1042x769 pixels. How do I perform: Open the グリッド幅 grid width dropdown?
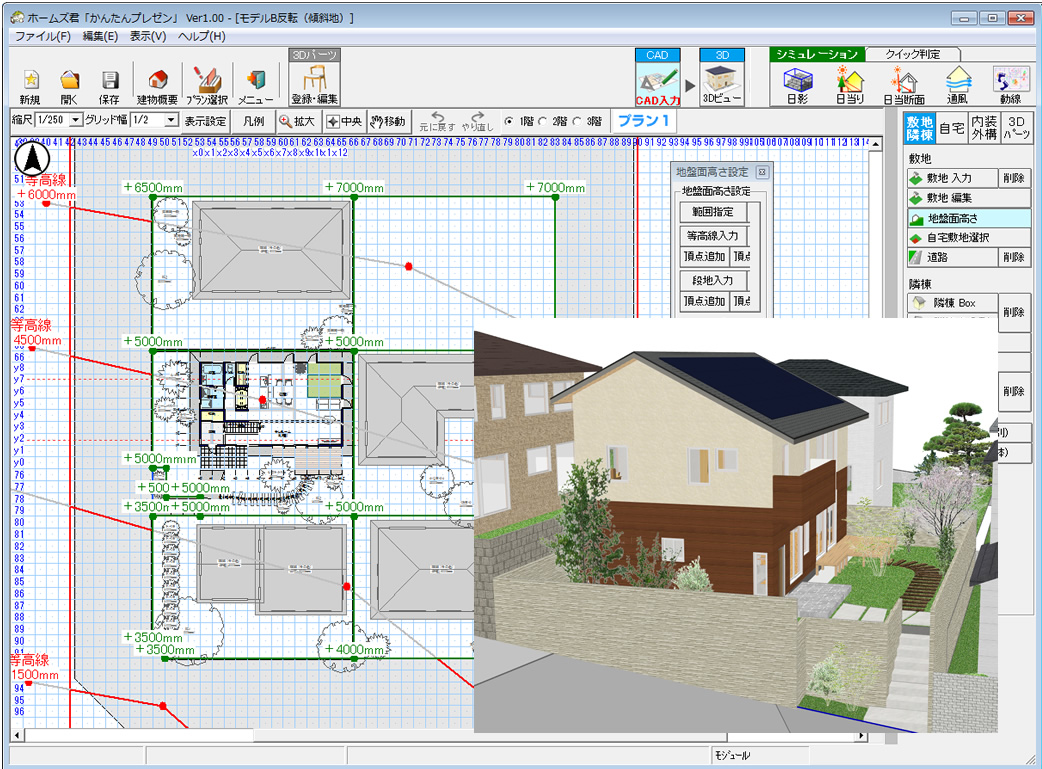[x=171, y=120]
